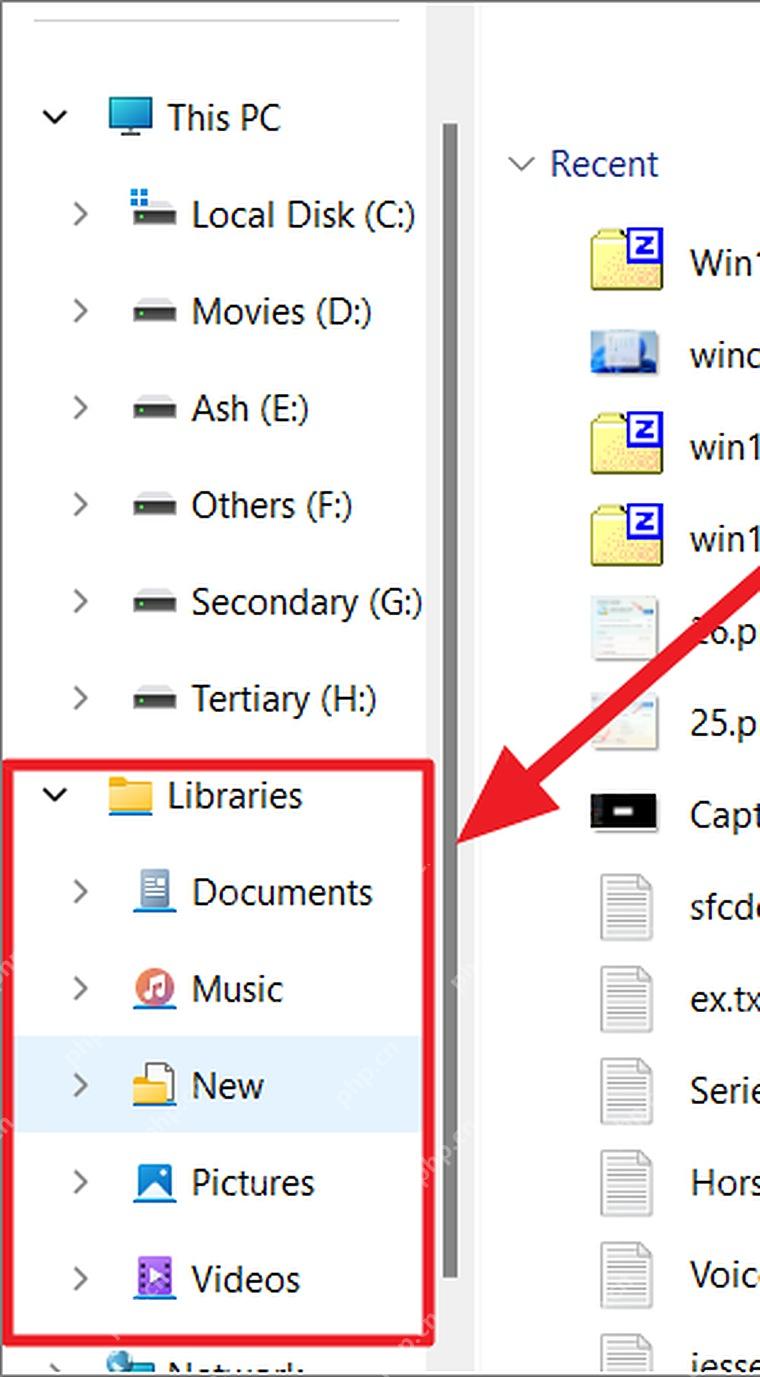Click the navigation pane vertical scrollbar thumb

pyautogui.click(x=449, y=700)
